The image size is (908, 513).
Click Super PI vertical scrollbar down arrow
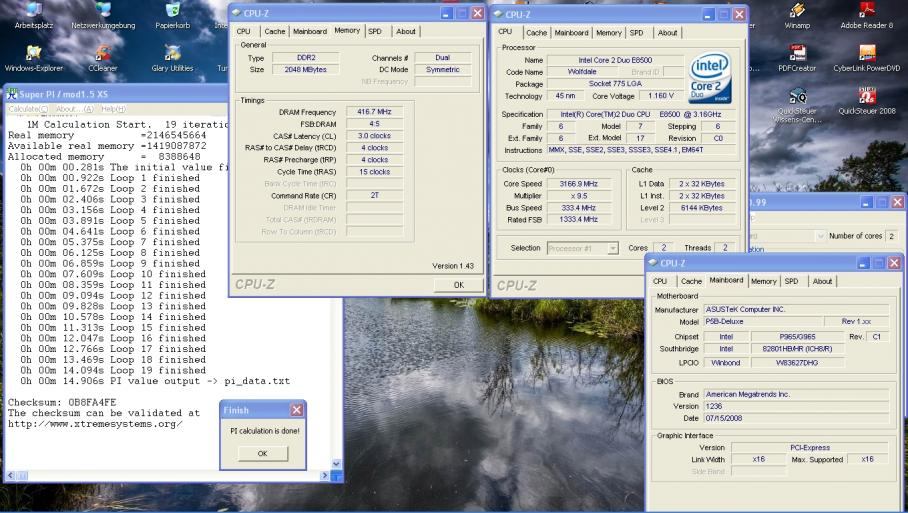[x=336, y=464]
